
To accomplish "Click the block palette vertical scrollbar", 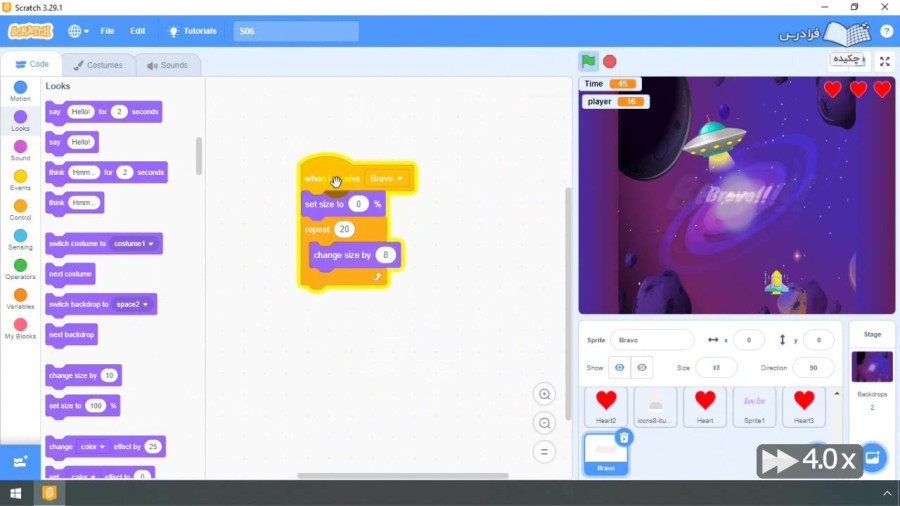I will (199, 155).
